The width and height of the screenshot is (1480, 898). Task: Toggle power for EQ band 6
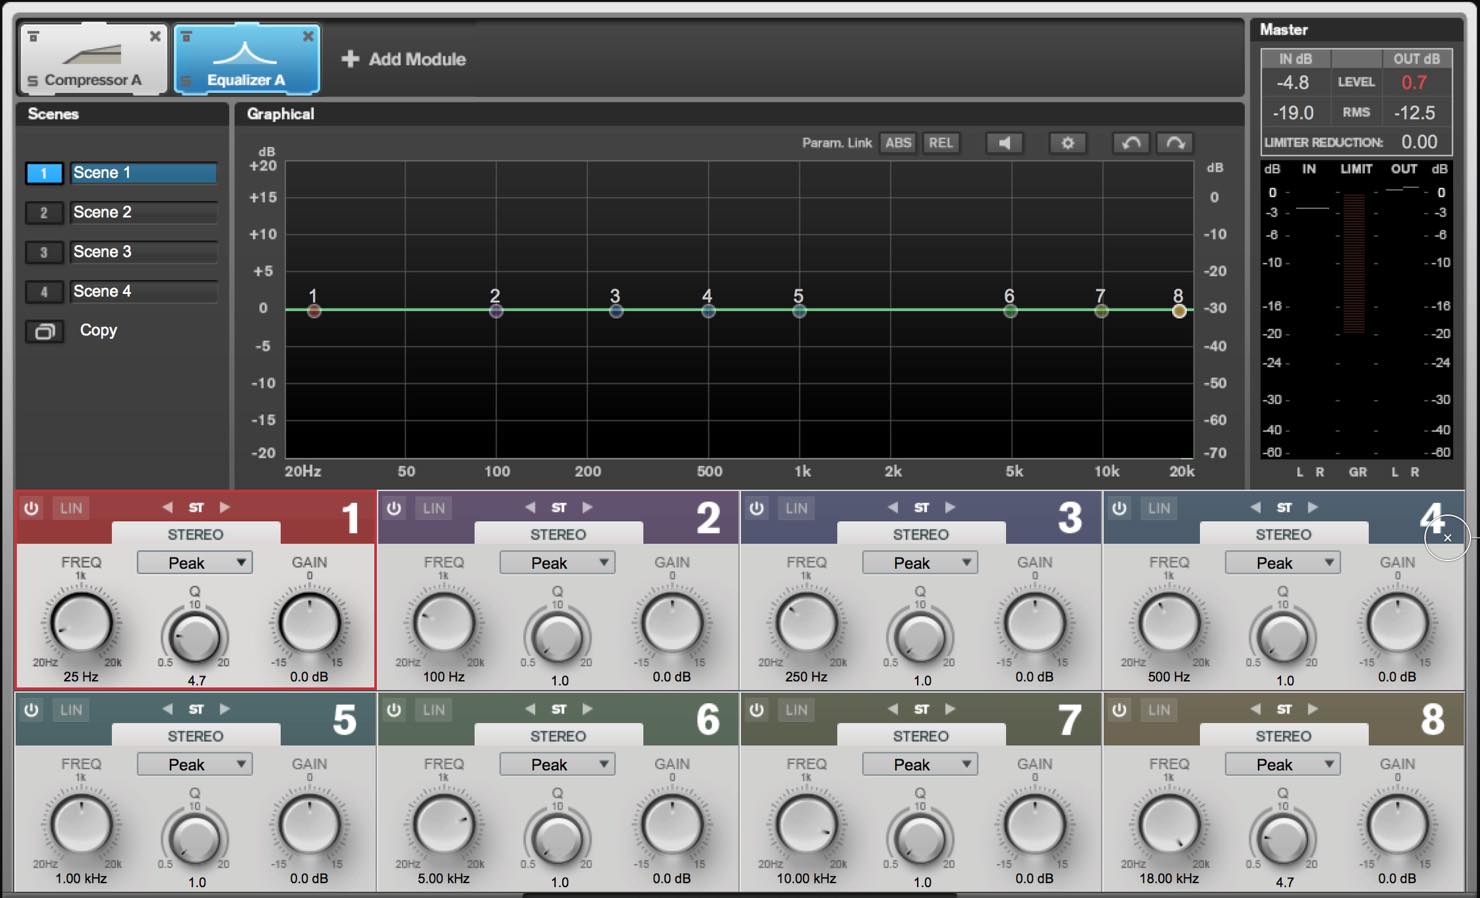point(395,710)
